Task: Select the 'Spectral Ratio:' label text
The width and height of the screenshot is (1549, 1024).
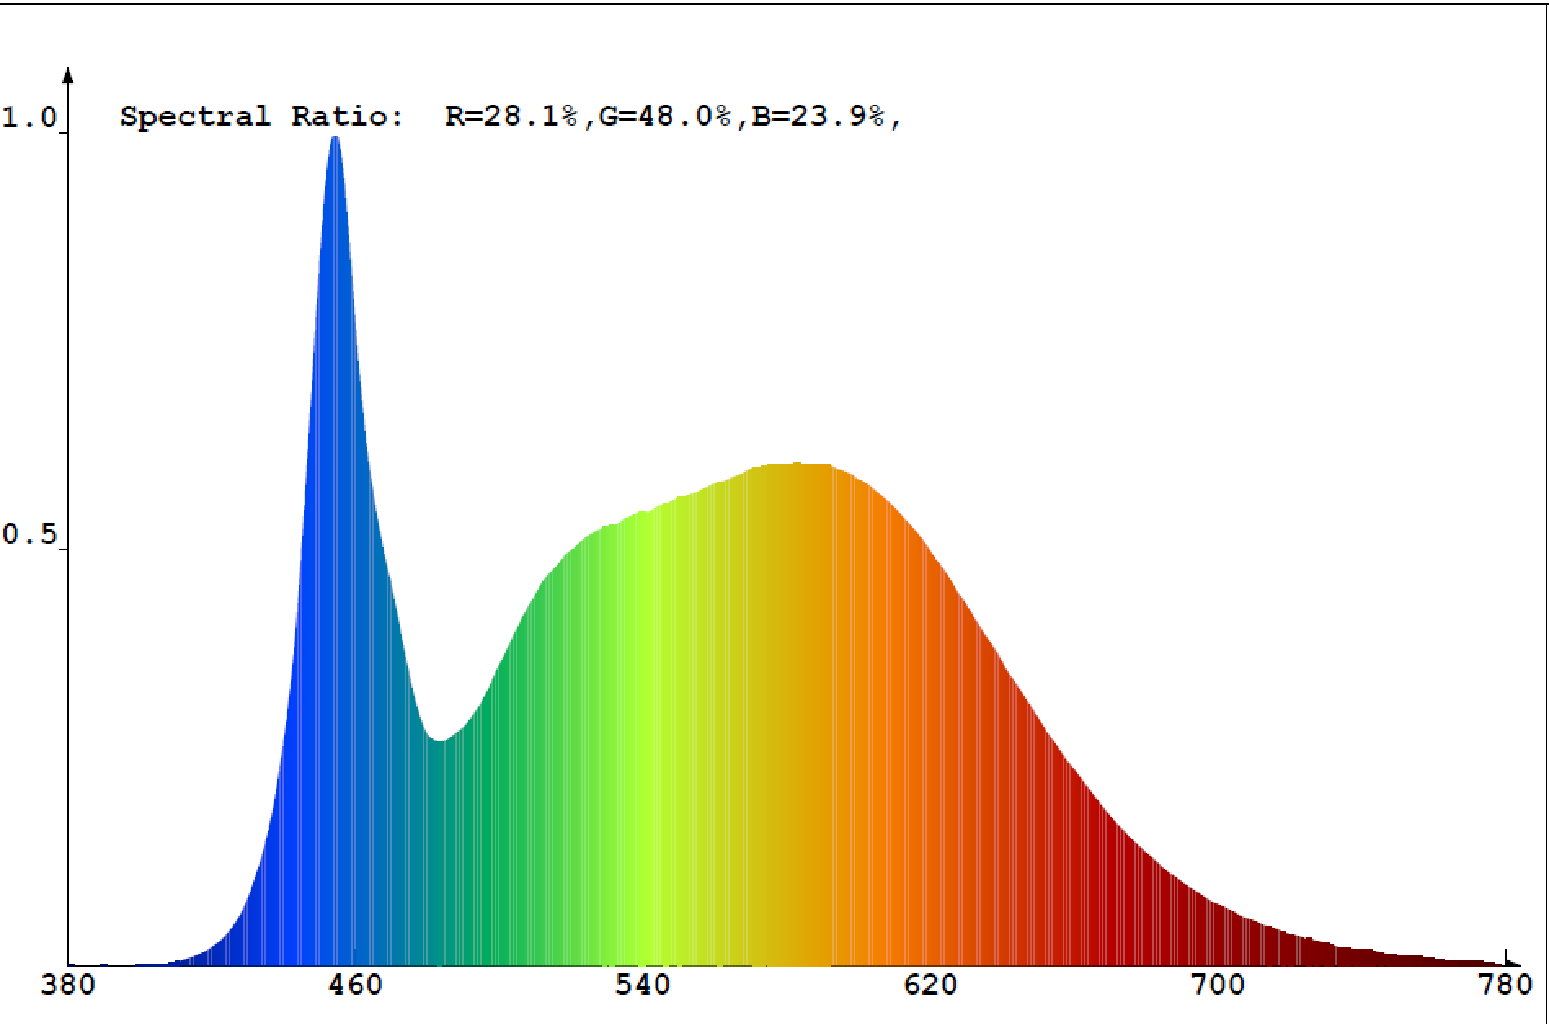Action: [x=261, y=117]
